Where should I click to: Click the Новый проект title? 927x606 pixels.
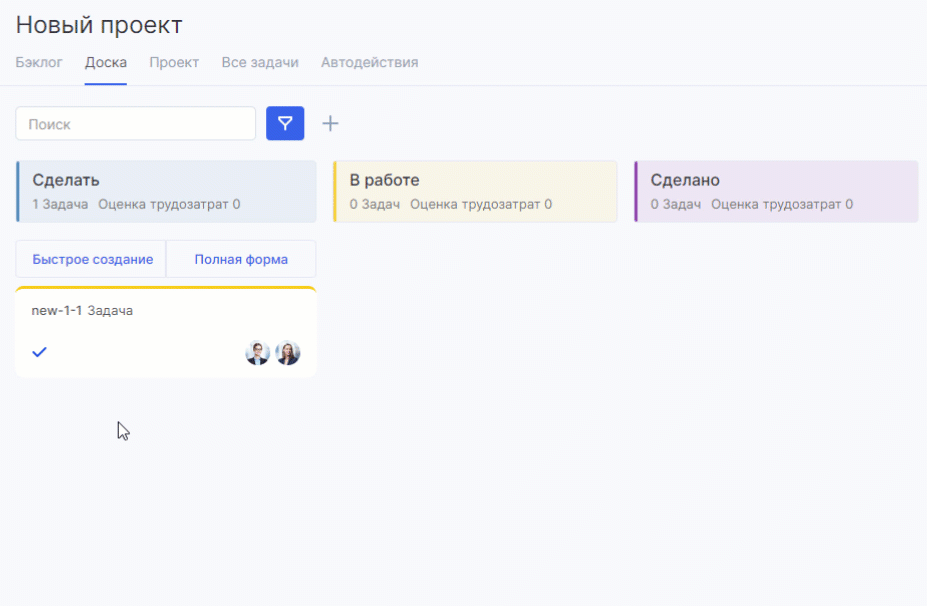99,25
